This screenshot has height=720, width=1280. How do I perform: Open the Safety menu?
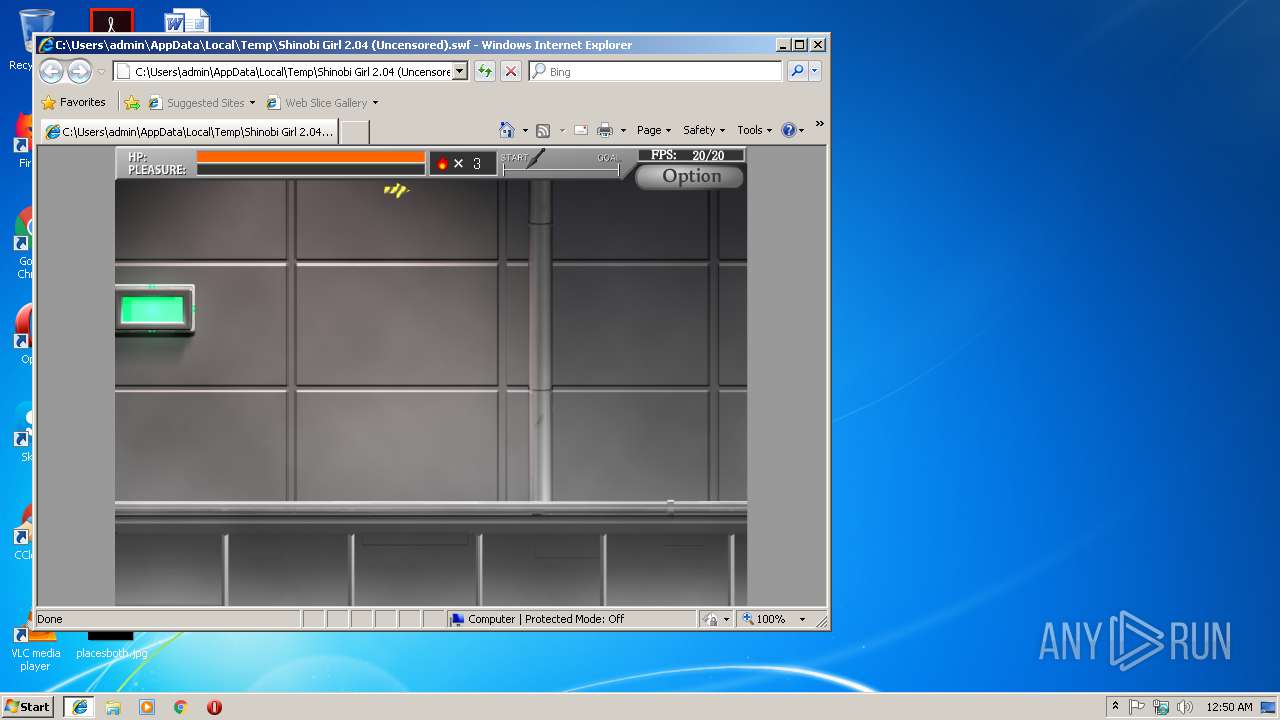click(x=704, y=130)
